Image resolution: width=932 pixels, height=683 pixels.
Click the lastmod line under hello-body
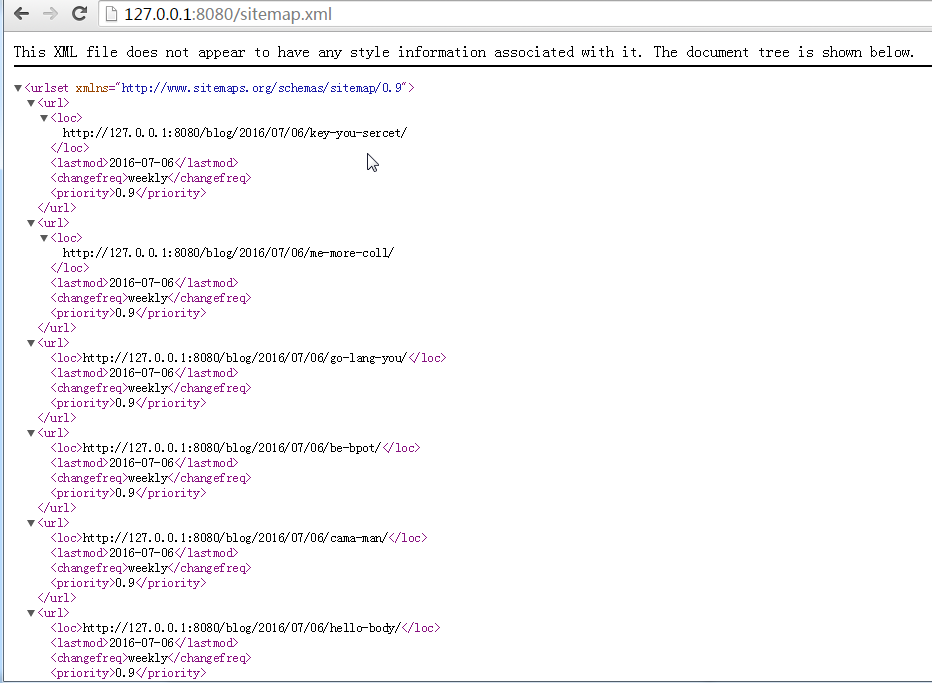144,643
